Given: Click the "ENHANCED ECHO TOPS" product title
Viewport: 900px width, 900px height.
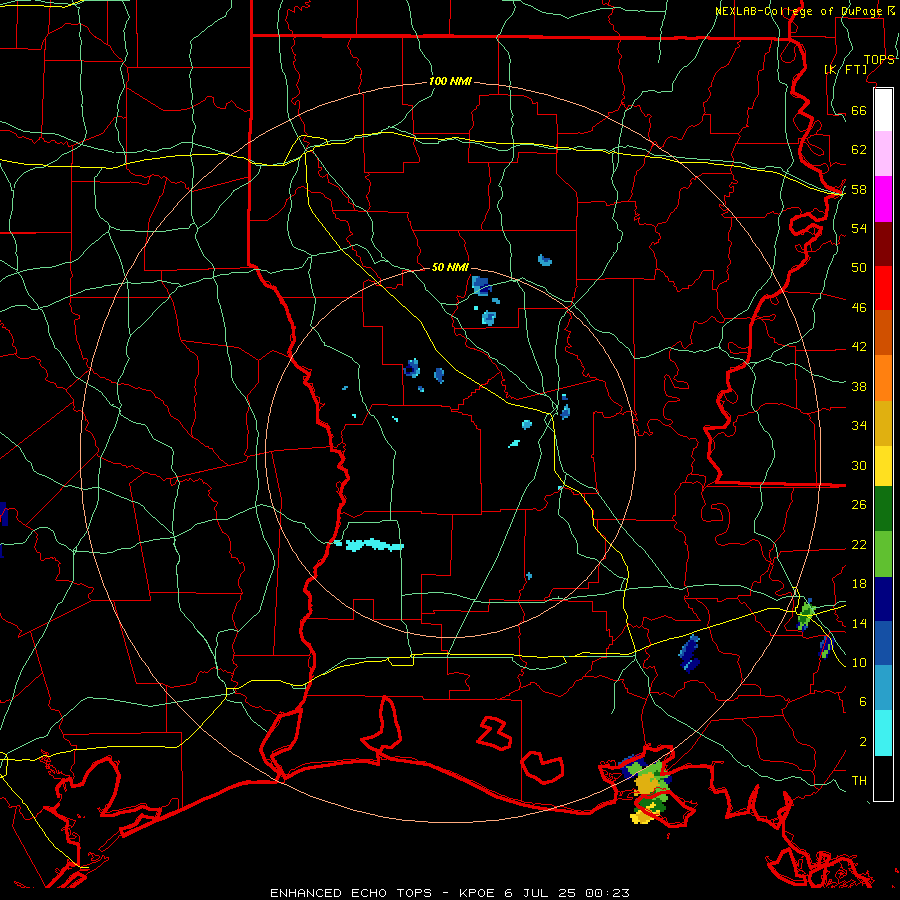Looking at the screenshot, I should click(x=351, y=893).
